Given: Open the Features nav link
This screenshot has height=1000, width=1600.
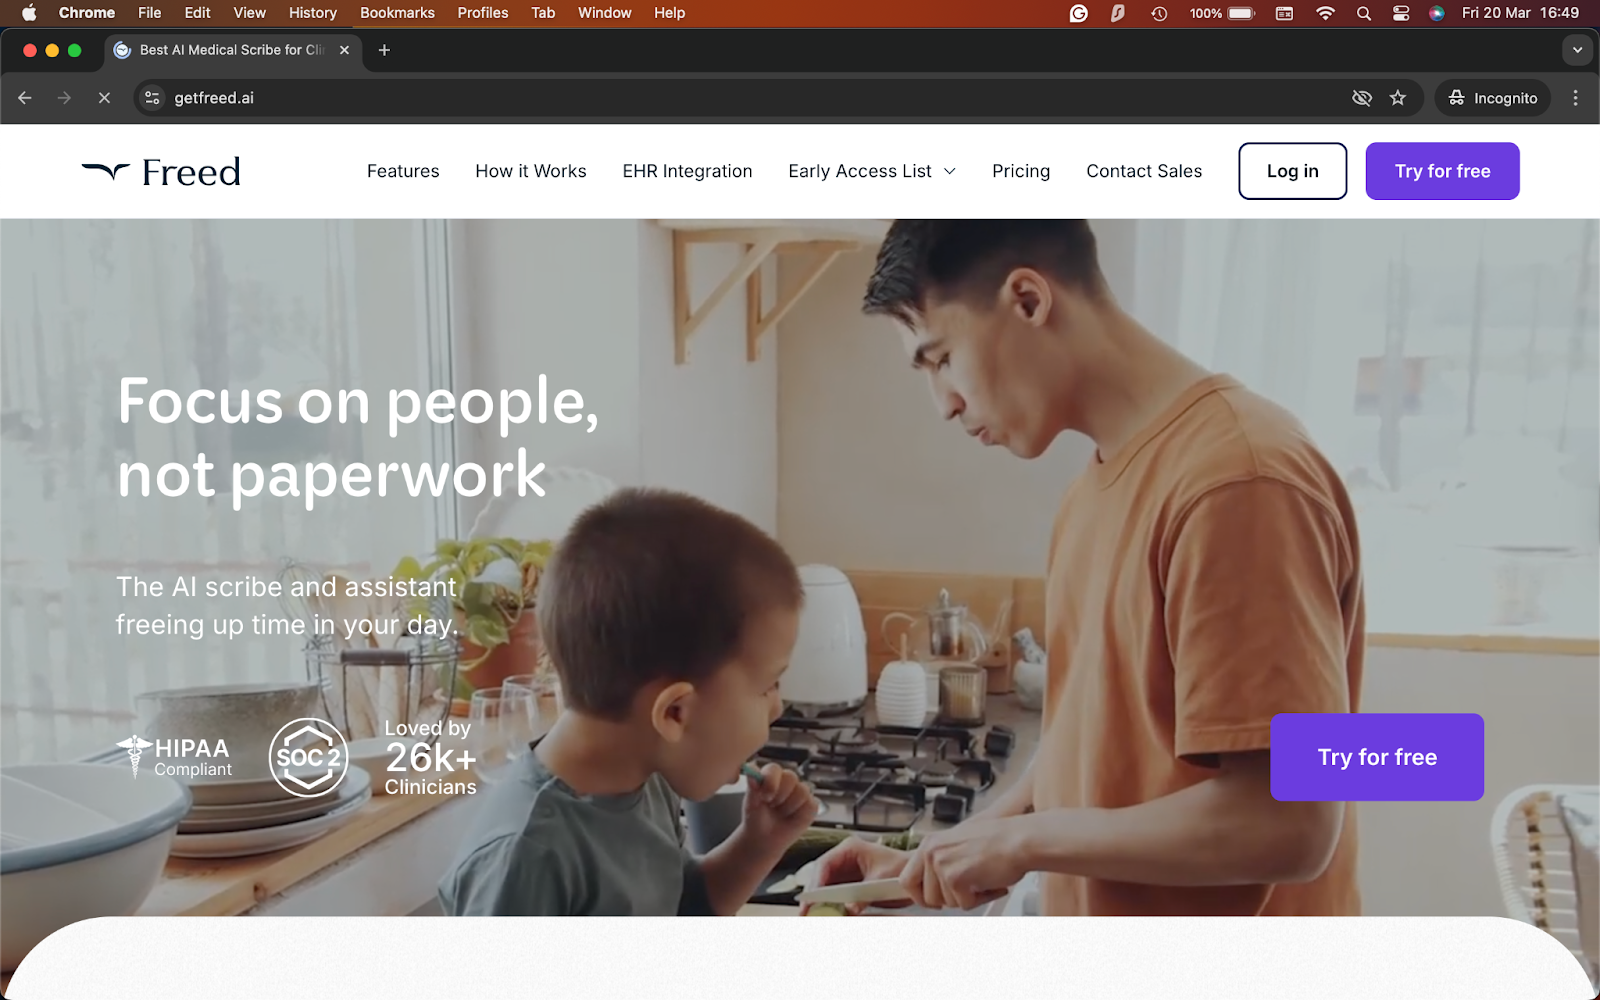Looking at the screenshot, I should (x=403, y=171).
